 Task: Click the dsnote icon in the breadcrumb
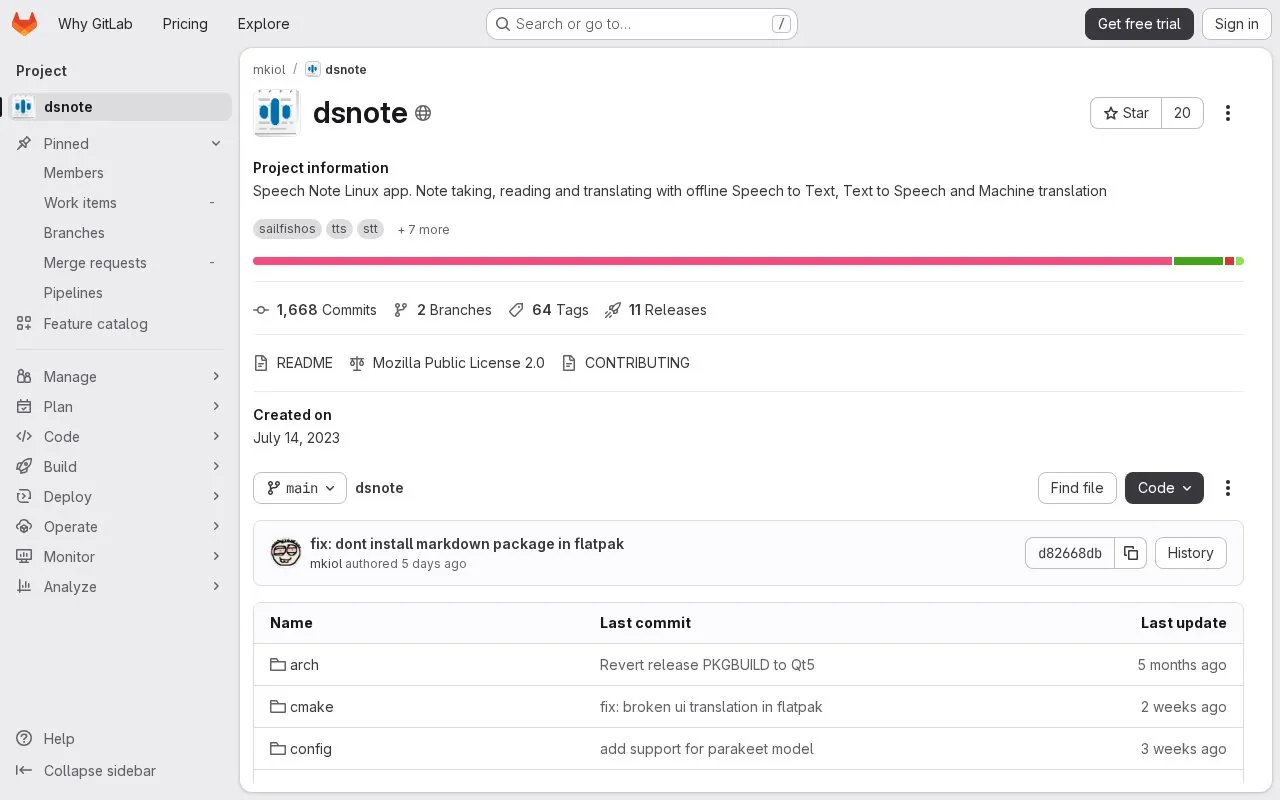pyautogui.click(x=313, y=69)
